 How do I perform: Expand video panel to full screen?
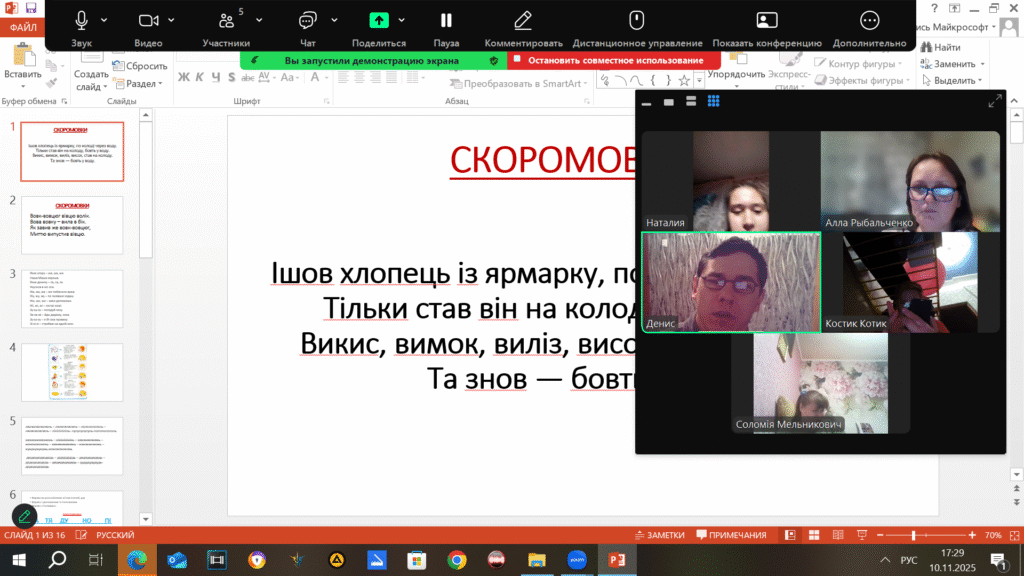[994, 101]
